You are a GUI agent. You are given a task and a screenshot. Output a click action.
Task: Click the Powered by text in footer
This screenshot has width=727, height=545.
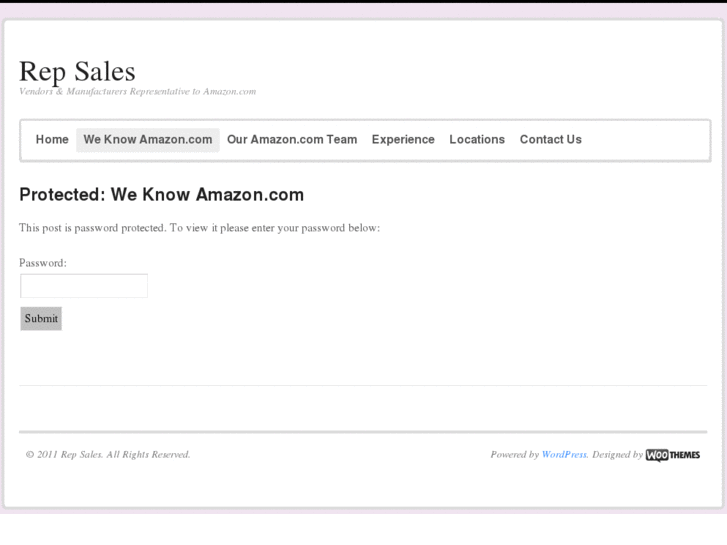(514, 455)
